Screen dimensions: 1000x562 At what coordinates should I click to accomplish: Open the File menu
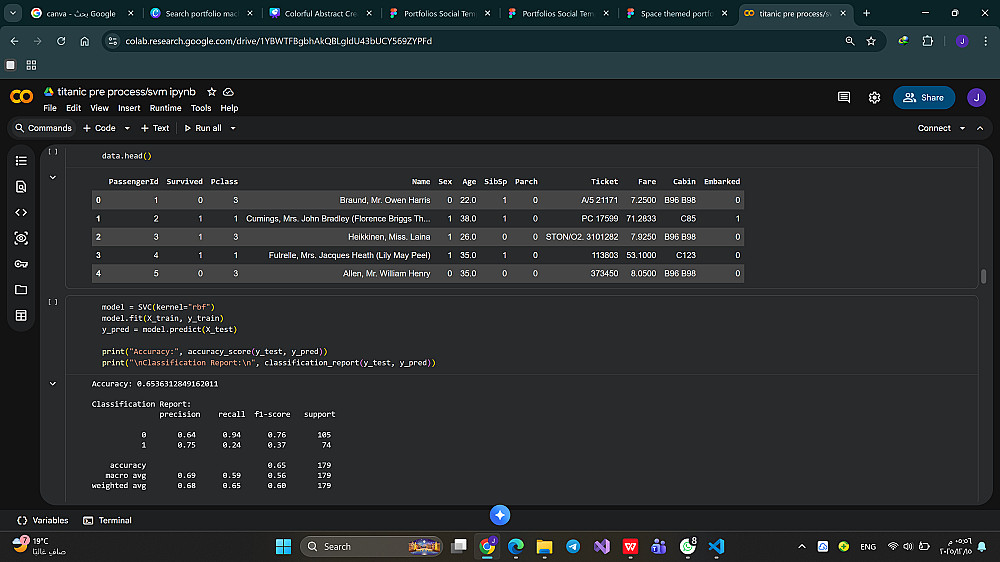pyautogui.click(x=50, y=108)
